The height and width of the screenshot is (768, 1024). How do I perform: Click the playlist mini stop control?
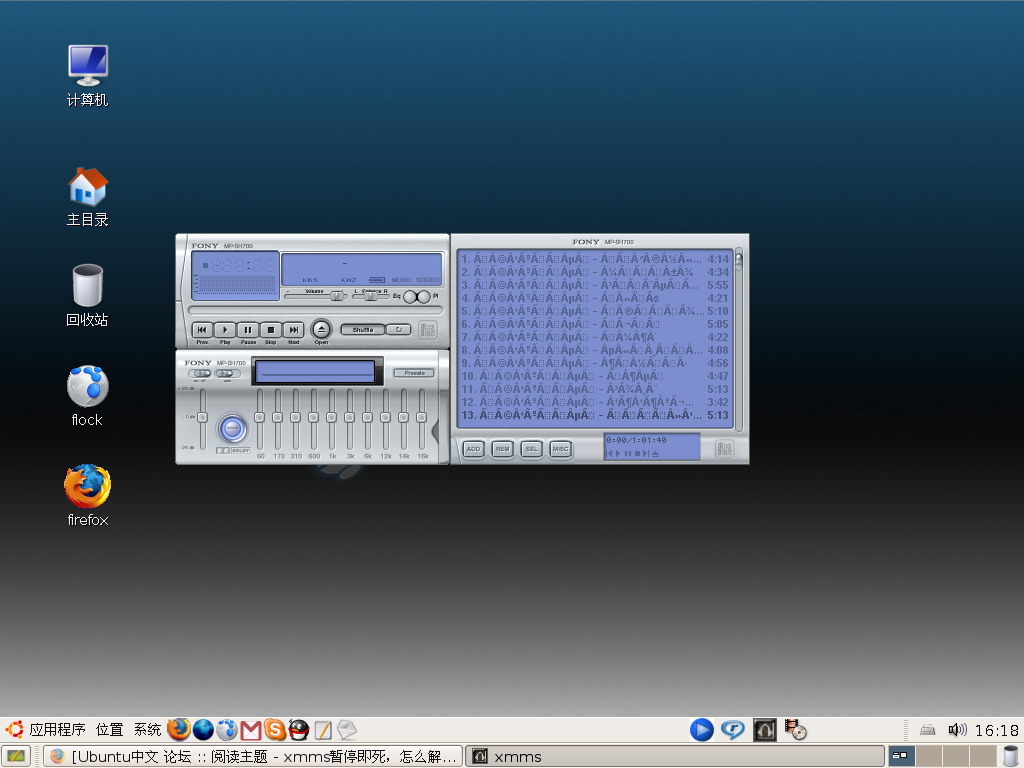click(x=637, y=453)
